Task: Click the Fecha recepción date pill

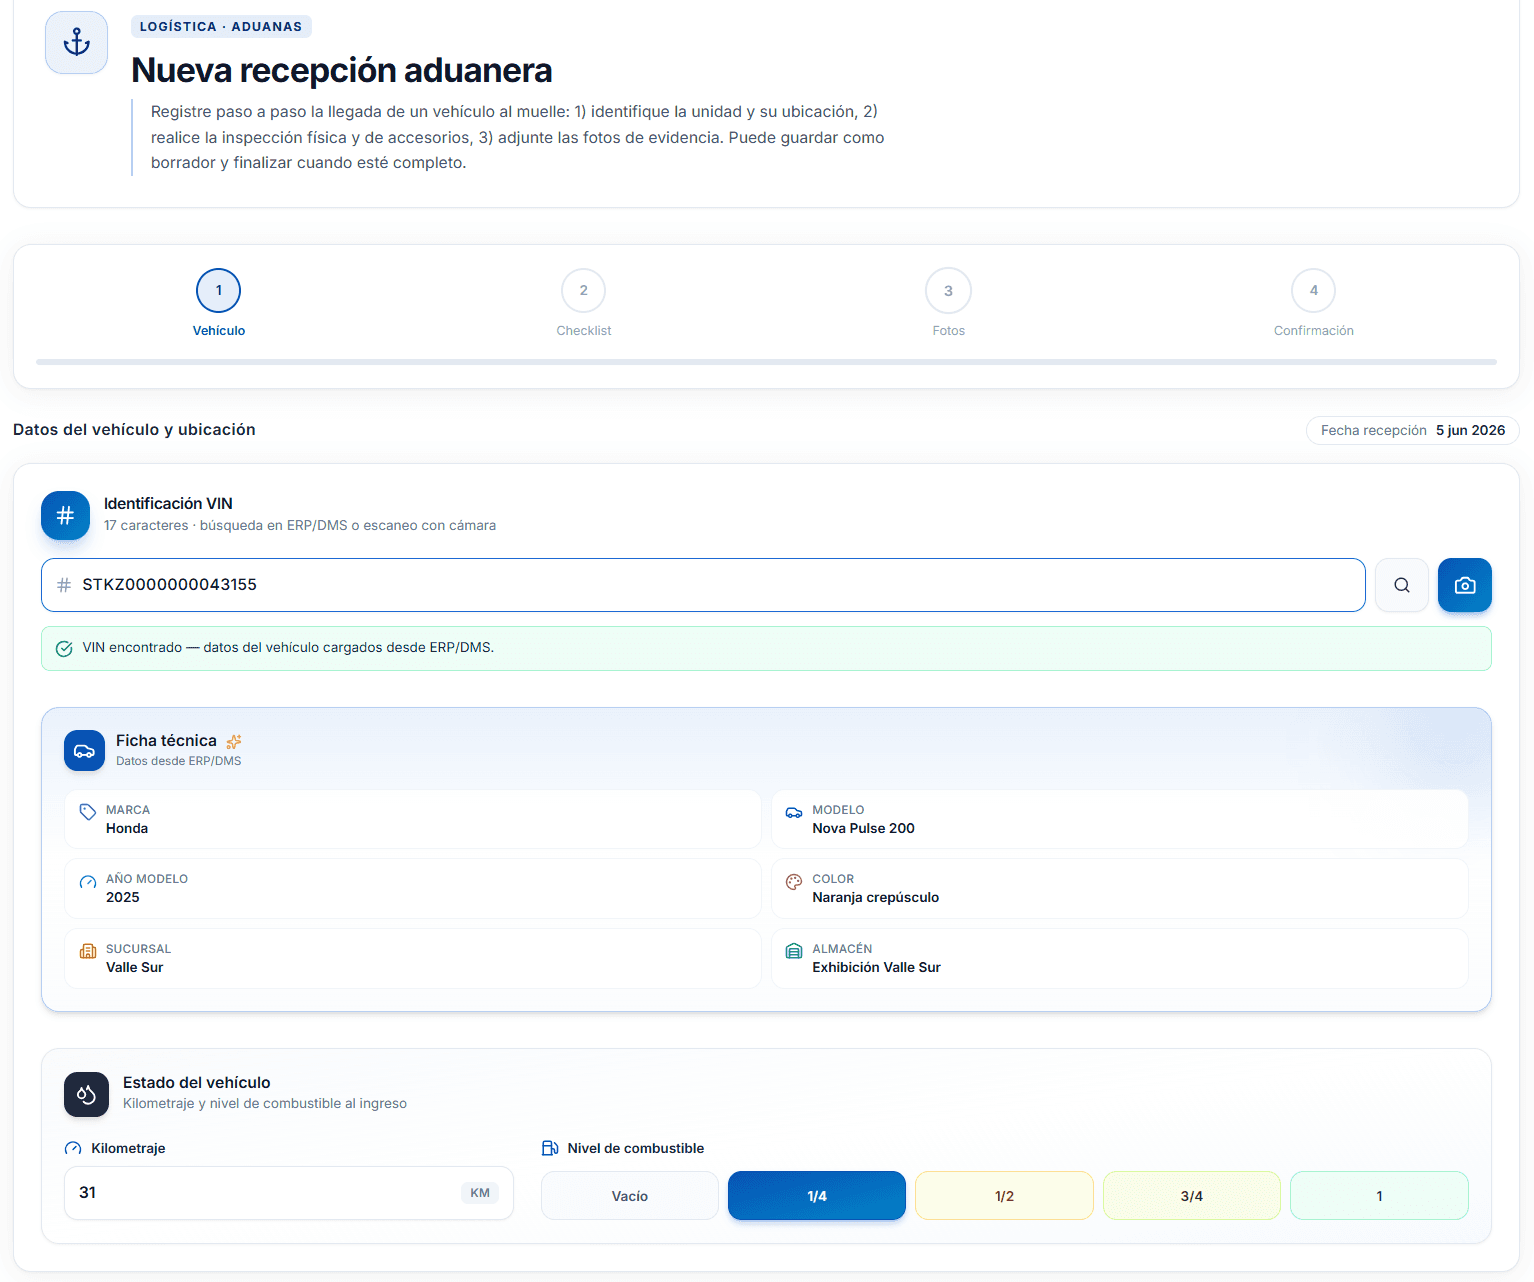Action: [1412, 430]
